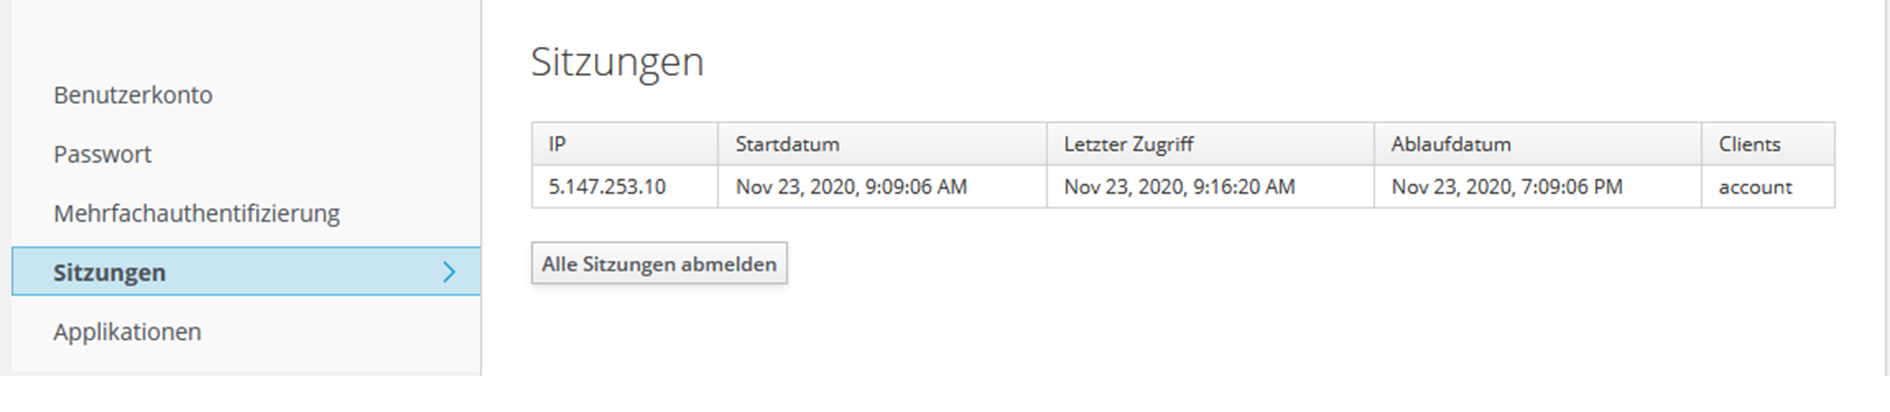Open the Applikationen page
Screen dimensions: 1890x412
pyautogui.click(x=127, y=331)
